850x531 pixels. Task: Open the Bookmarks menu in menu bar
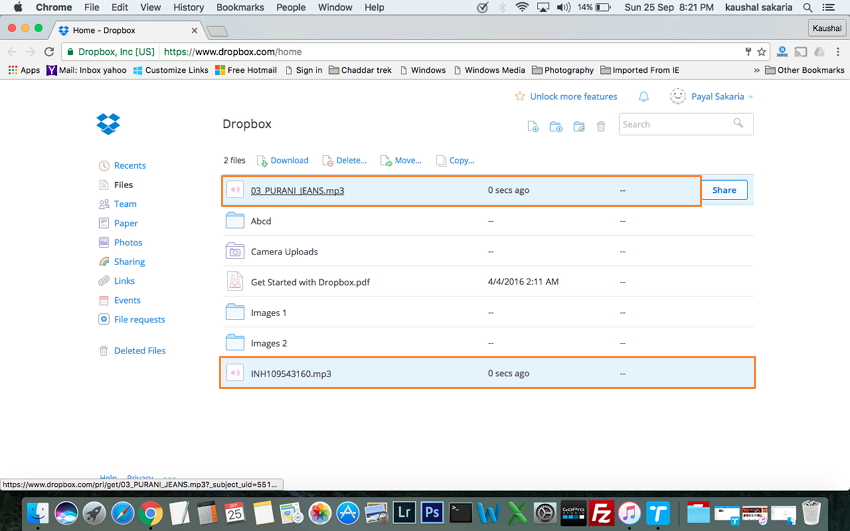pos(240,7)
